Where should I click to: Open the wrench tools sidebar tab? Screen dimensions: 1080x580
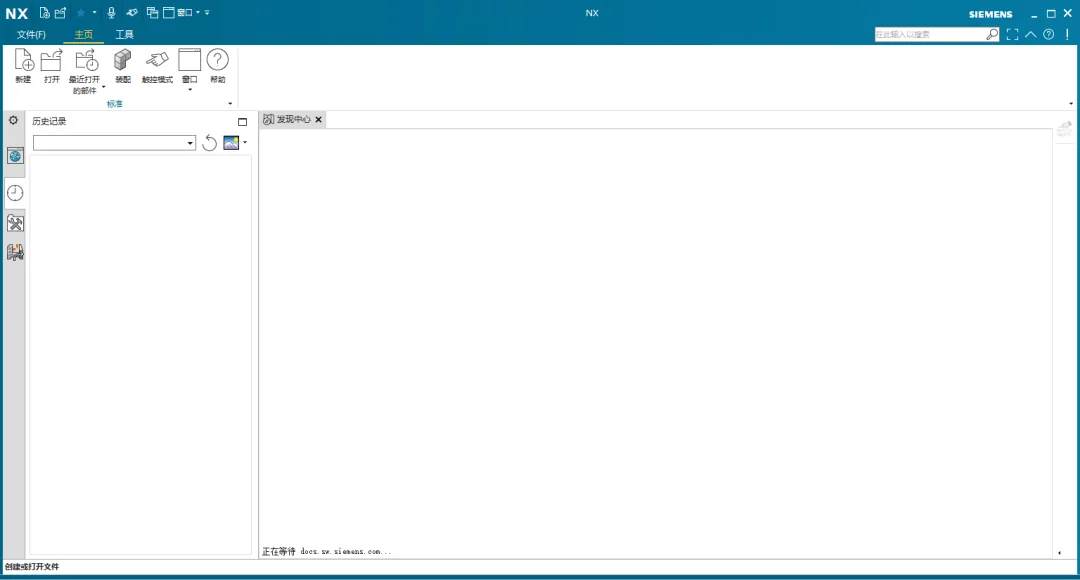tap(15, 223)
